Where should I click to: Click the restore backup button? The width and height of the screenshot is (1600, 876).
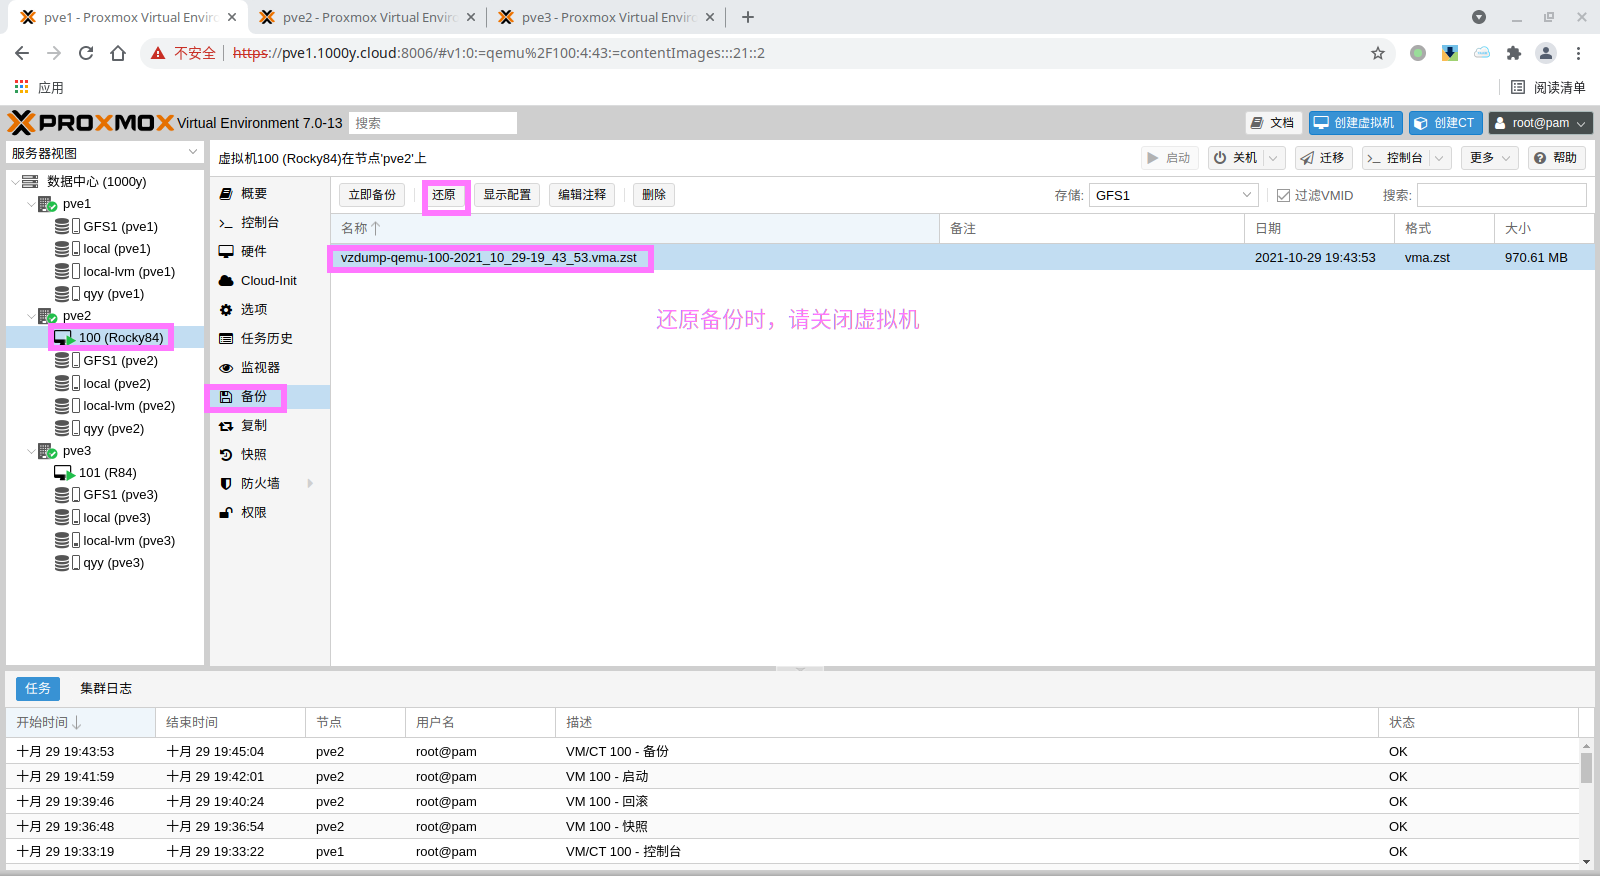[444, 195]
